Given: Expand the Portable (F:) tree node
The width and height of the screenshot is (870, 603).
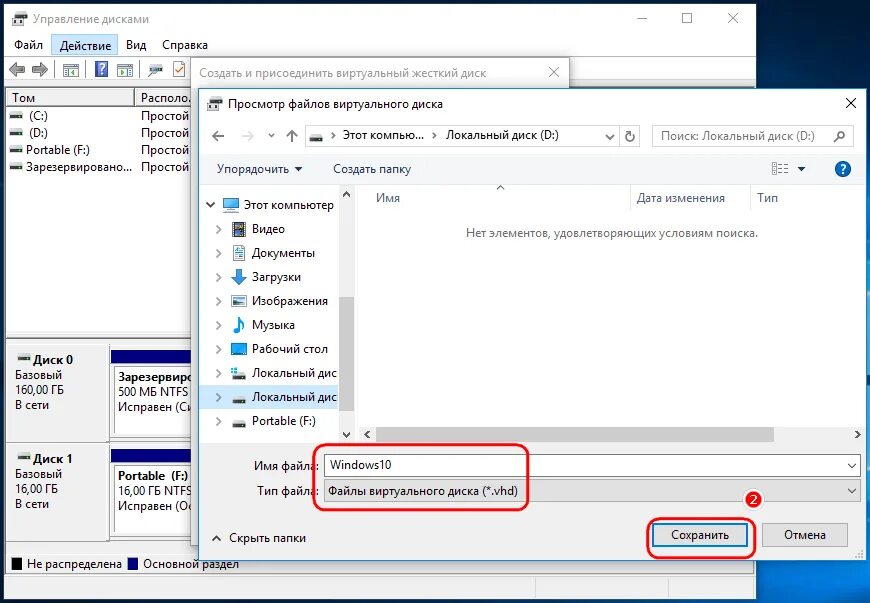Looking at the screenshot, I should pyautogui.click(x=218, y=421).
